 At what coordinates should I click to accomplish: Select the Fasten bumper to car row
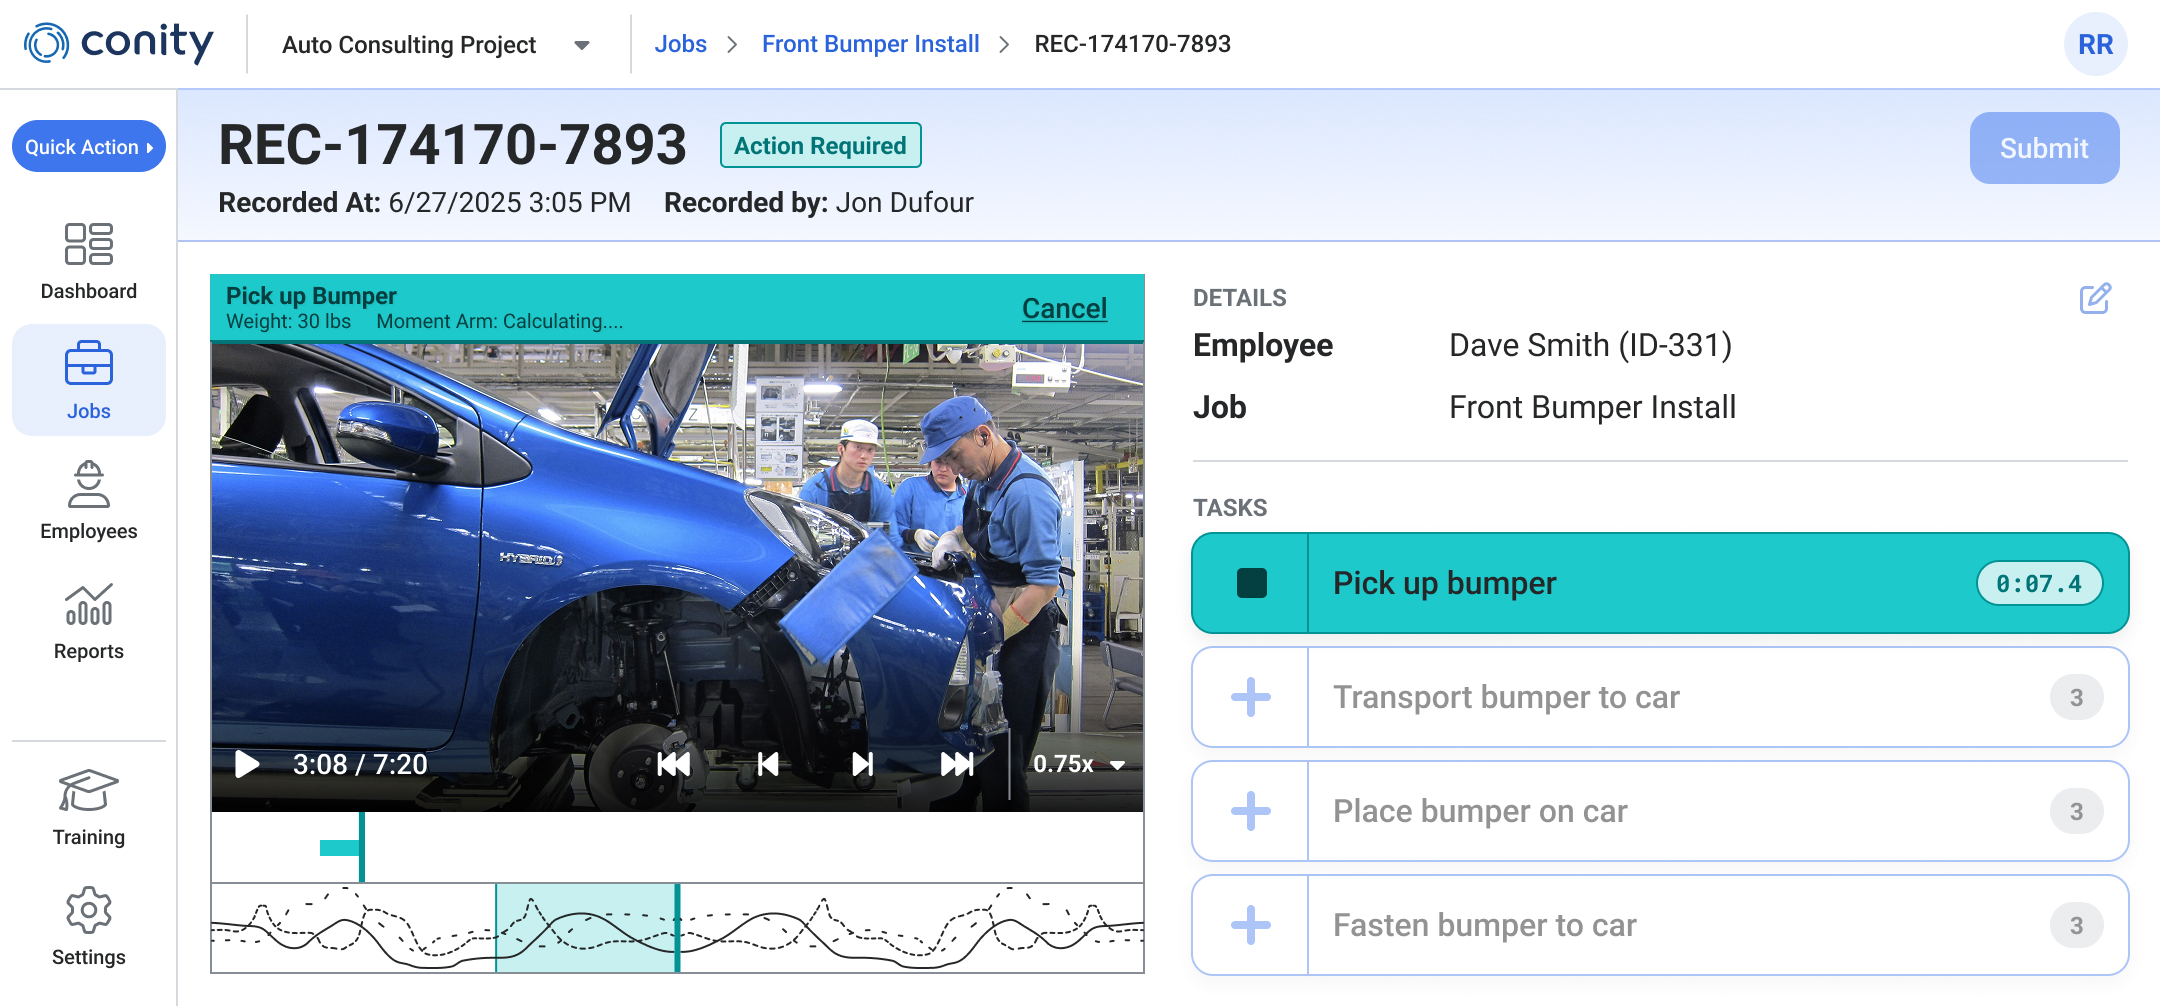pos(1660,925)
